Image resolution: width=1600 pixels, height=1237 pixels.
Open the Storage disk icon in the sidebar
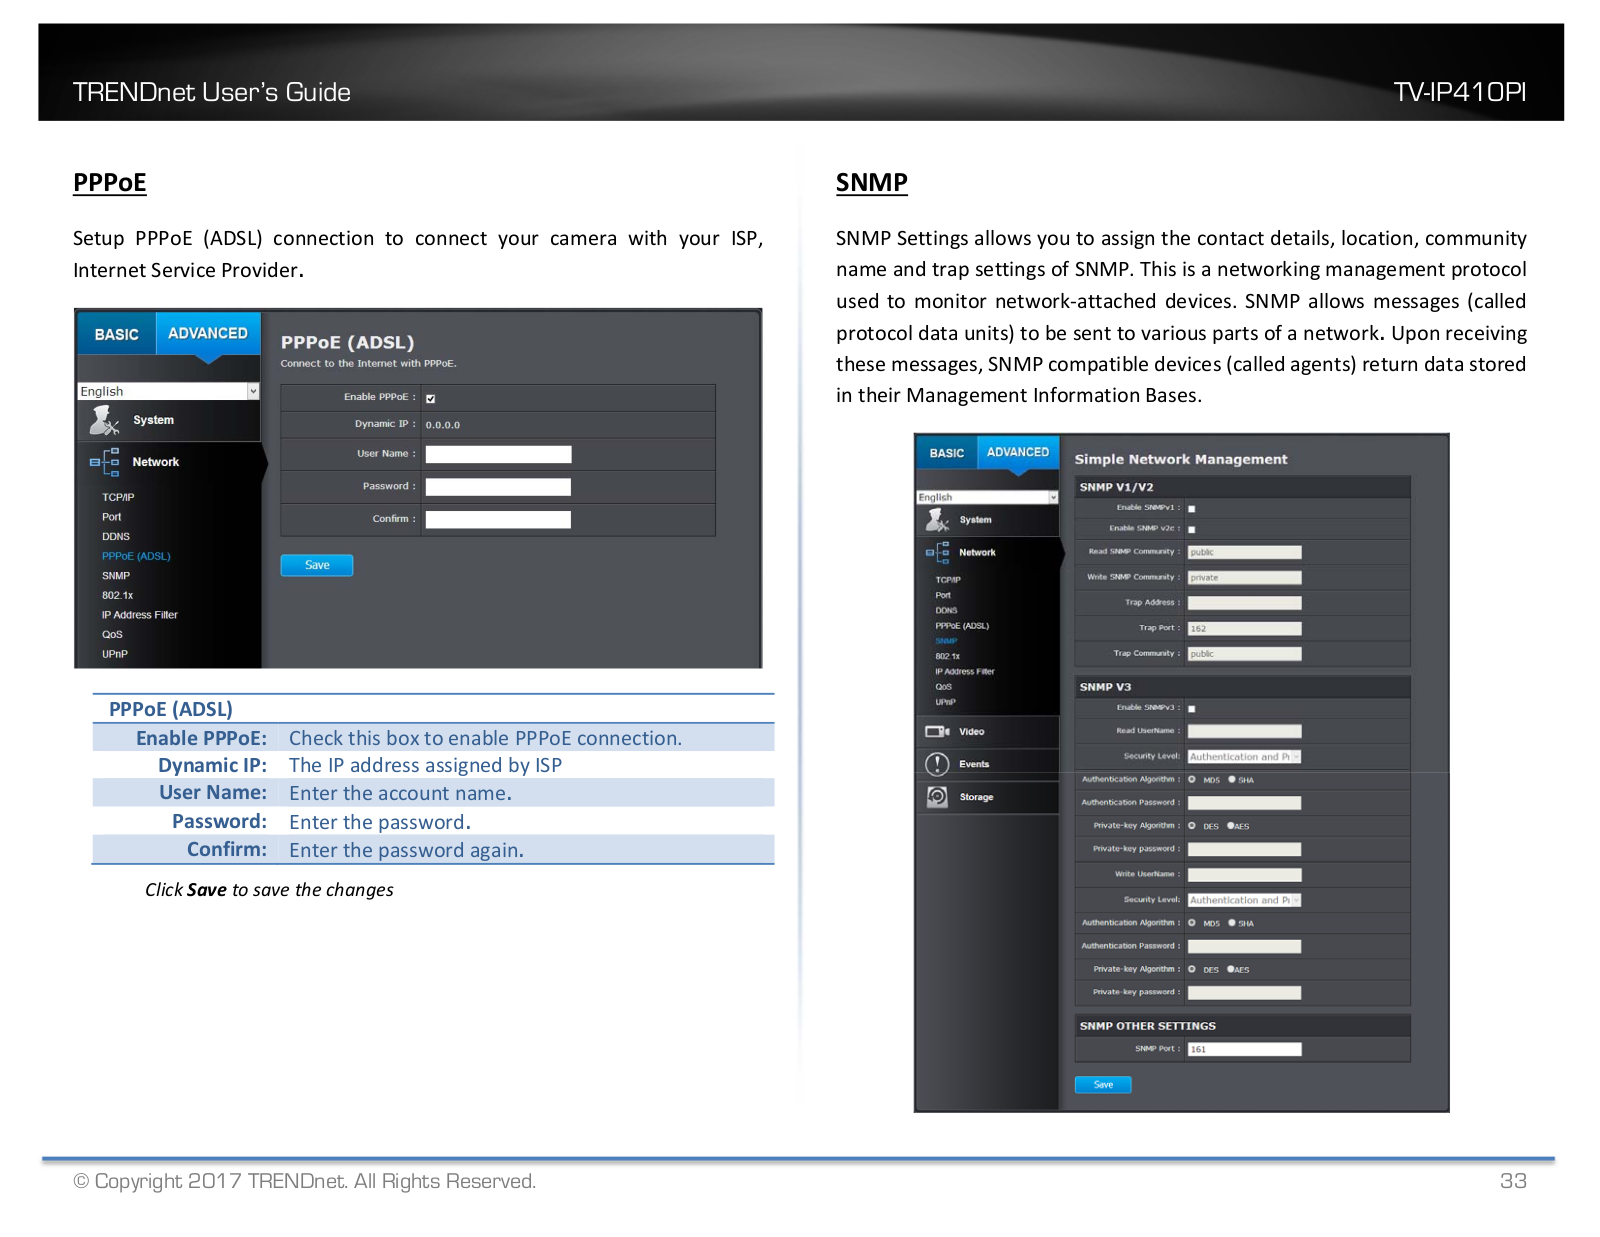pyautogui.click(x=937, y=797)
